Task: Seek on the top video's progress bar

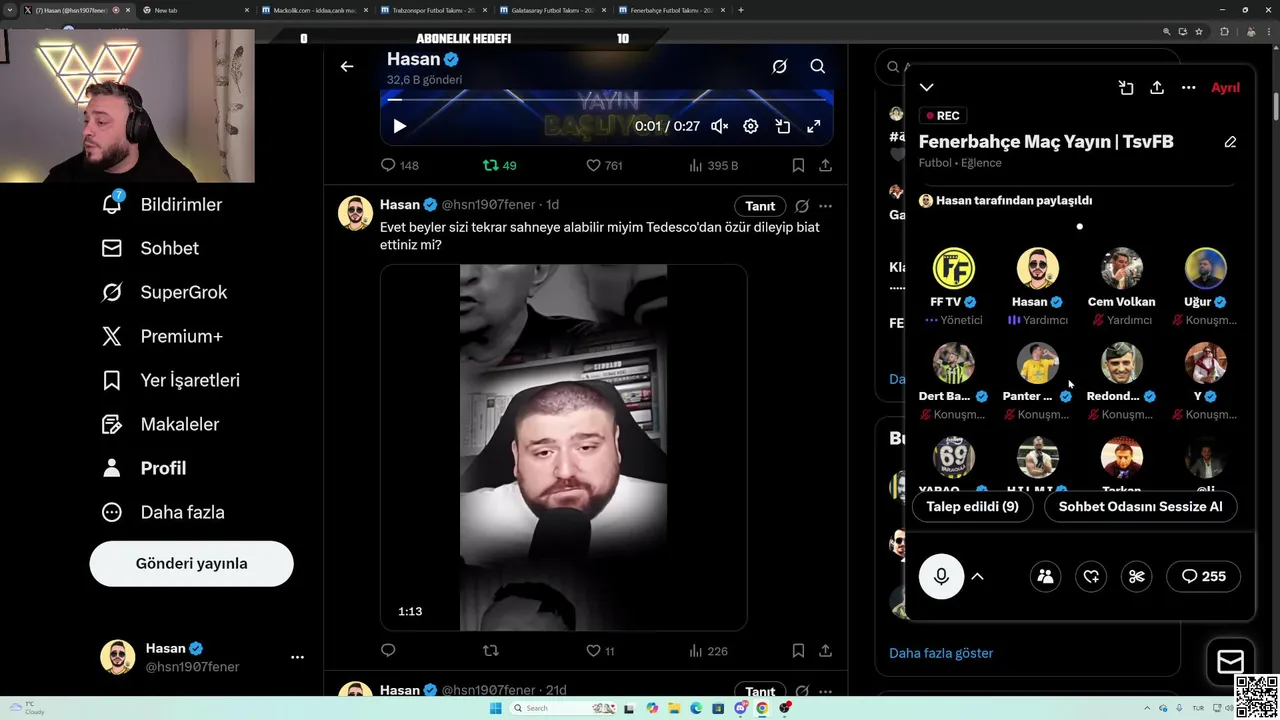Action: 607,99
